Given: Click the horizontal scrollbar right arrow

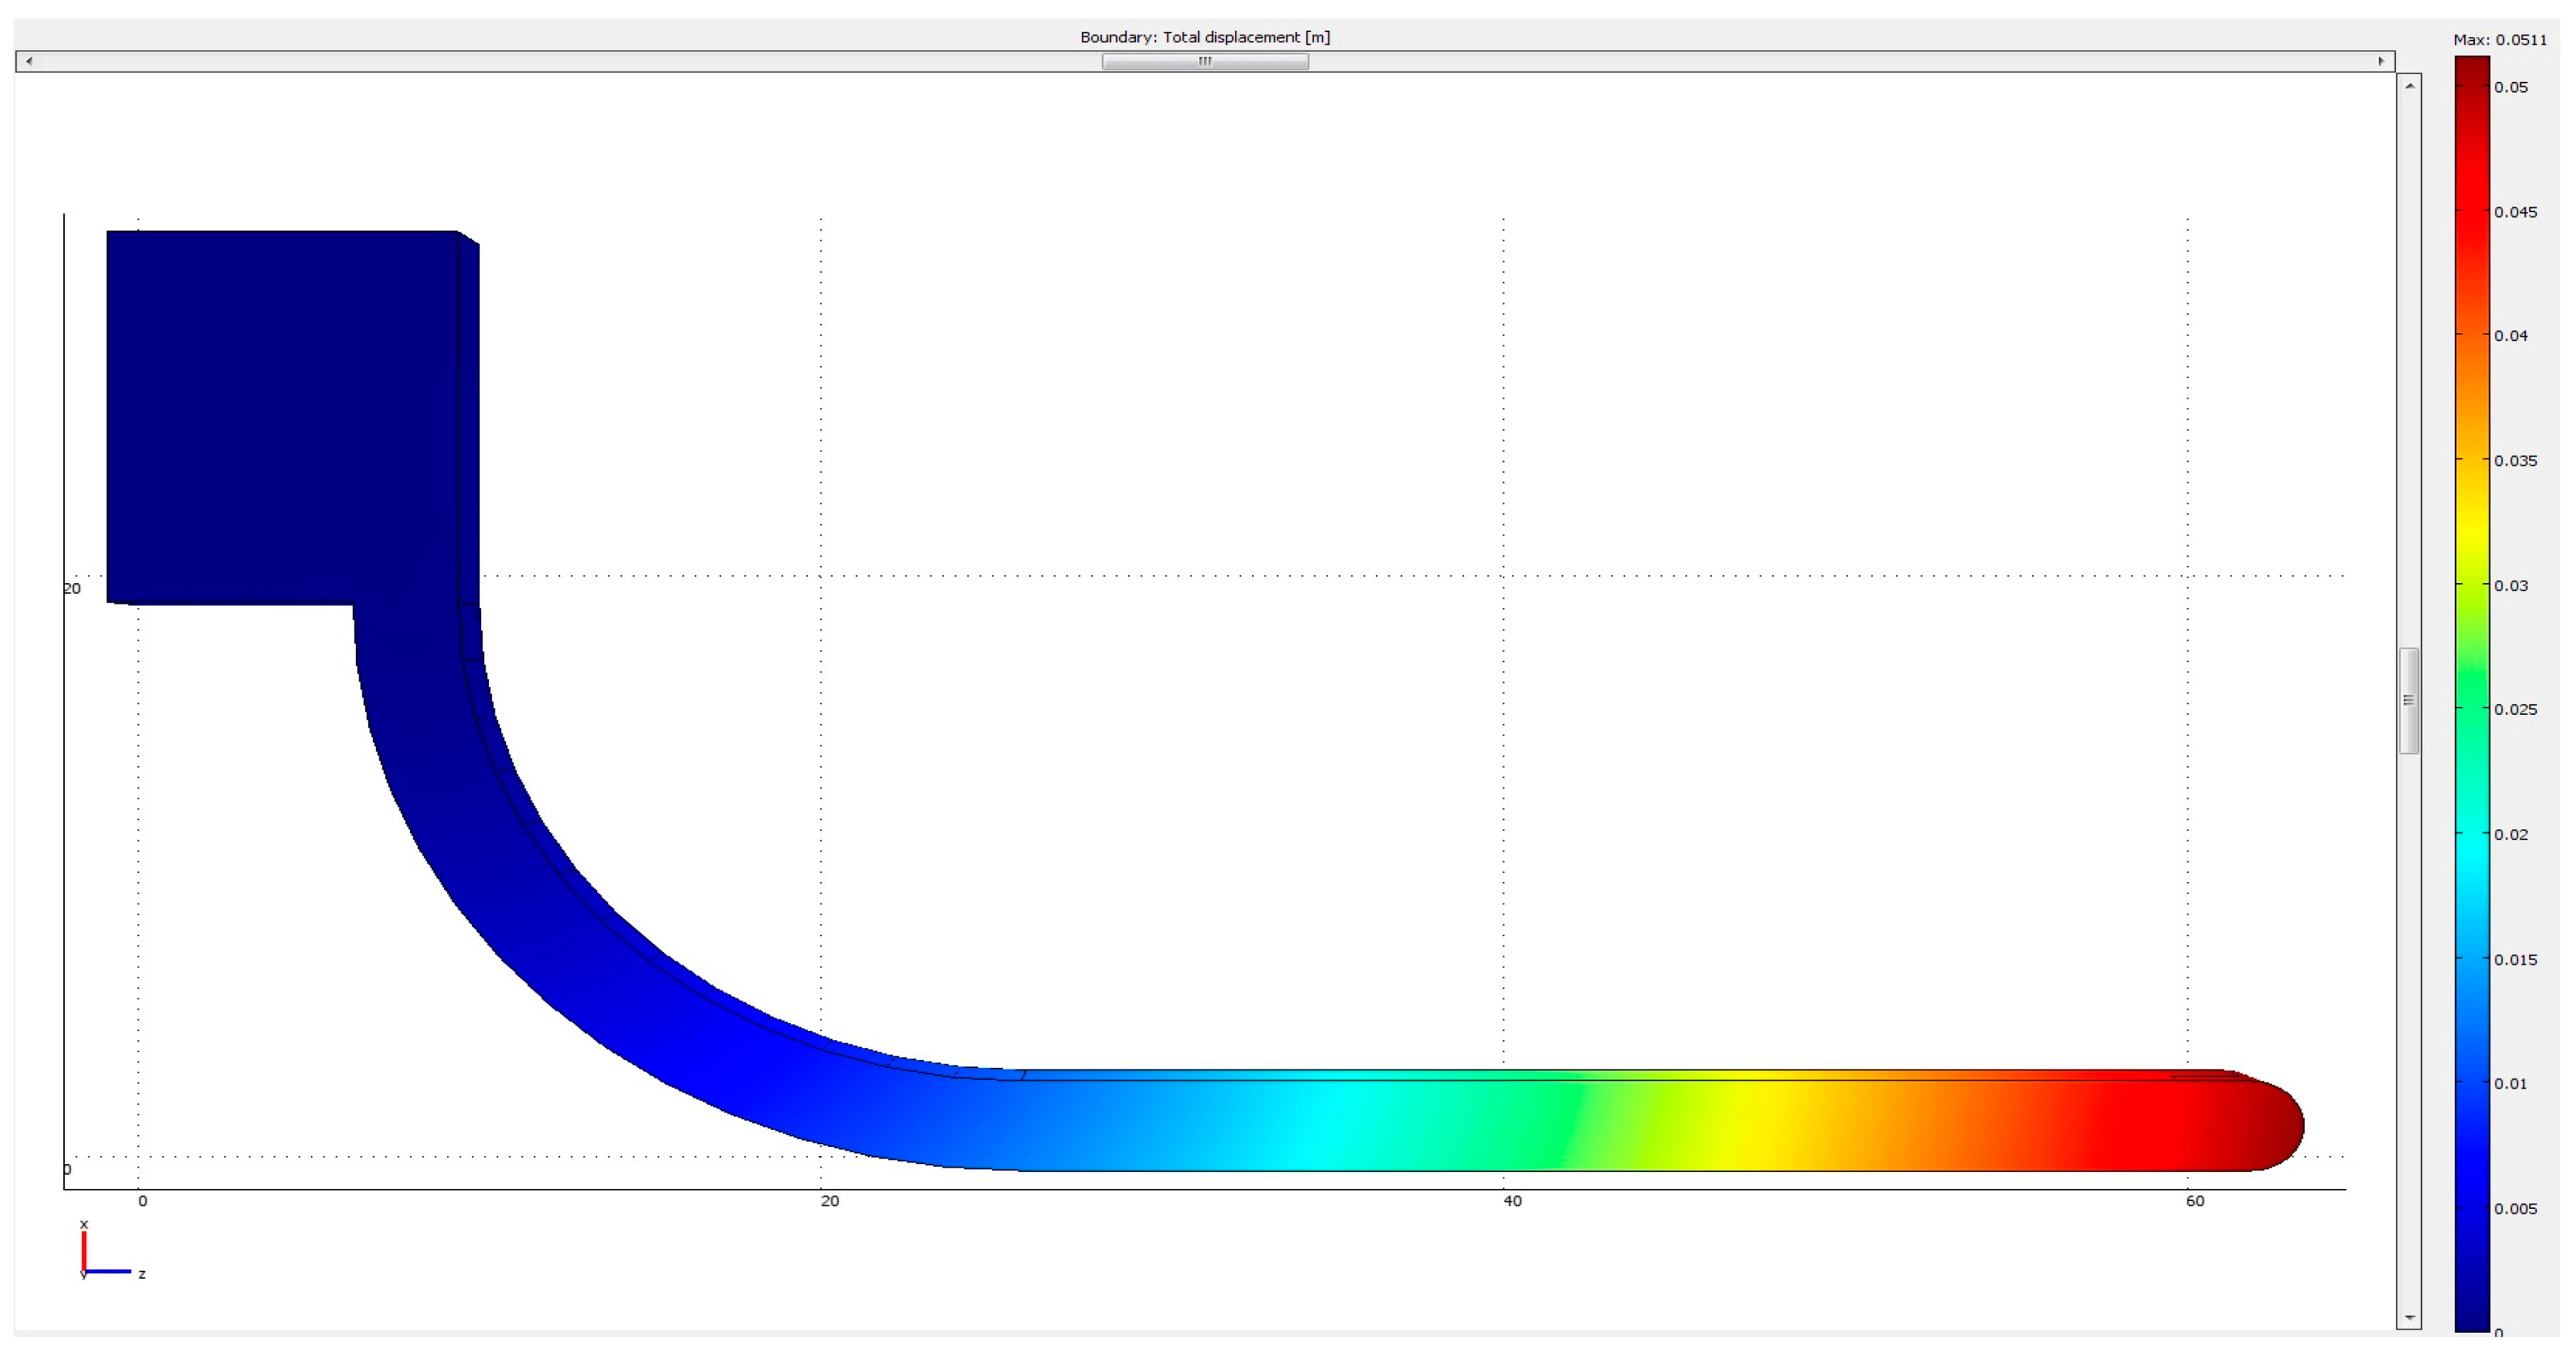Looking at the screenshot, I should pos(2381,61).
